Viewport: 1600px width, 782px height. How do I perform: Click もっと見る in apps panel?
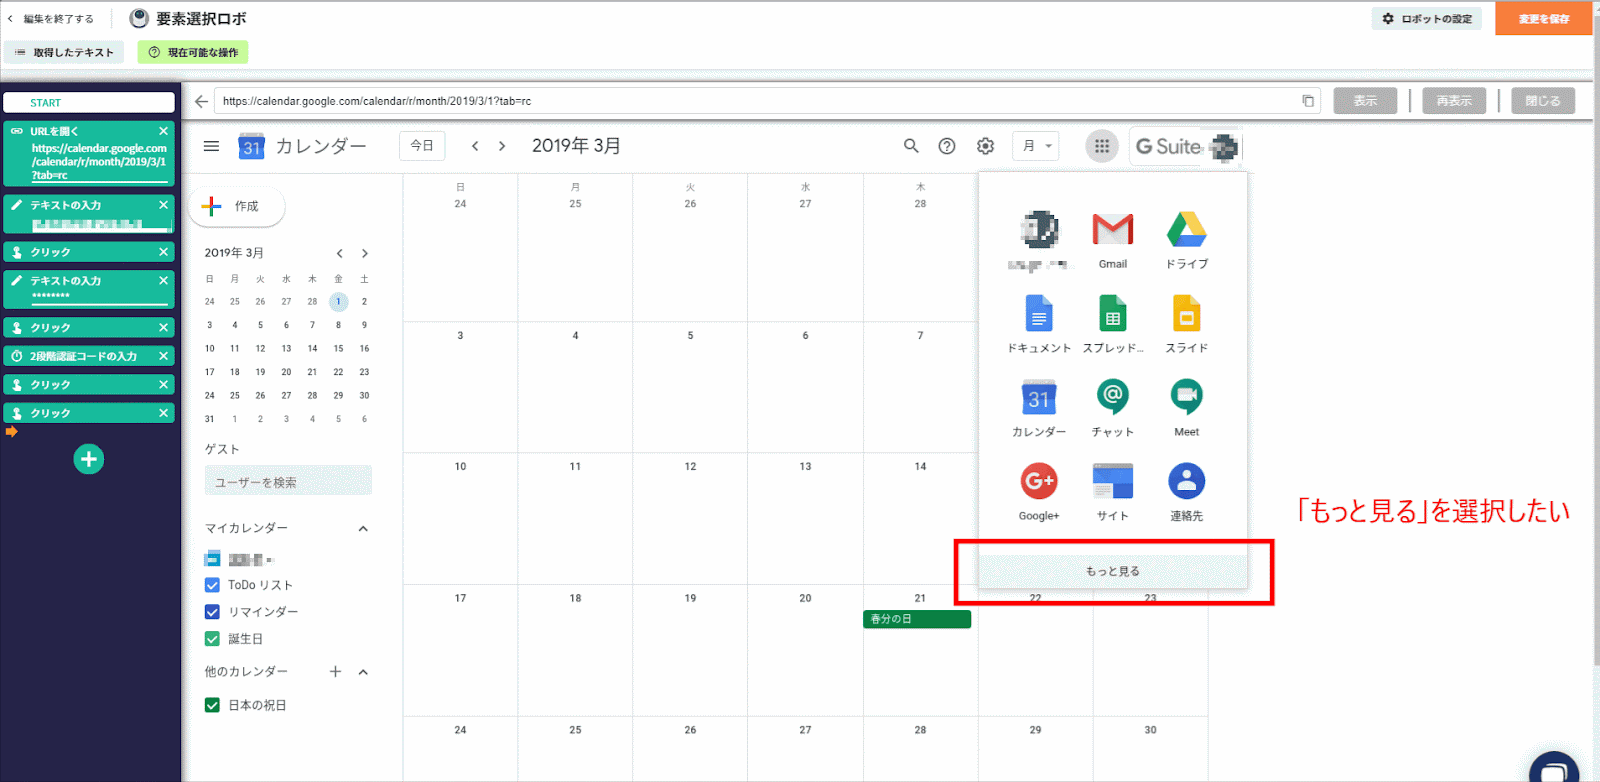(x=1113, y=571)
